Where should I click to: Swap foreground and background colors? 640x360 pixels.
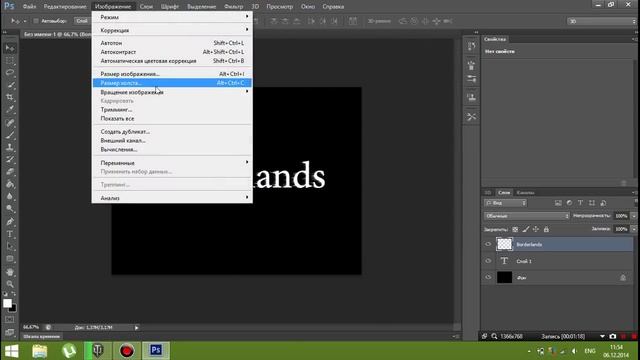(13, 294)
